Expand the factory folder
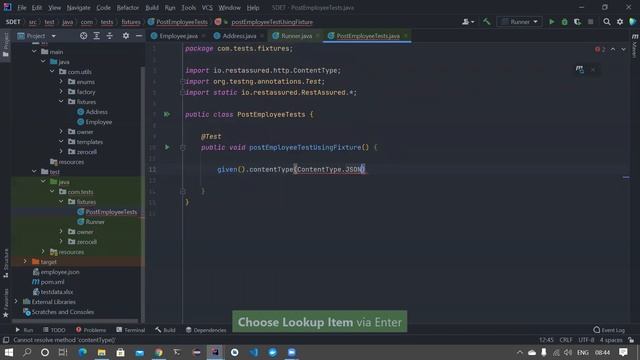640x360 pixels. pyautogui.click(x=61, y=92)
